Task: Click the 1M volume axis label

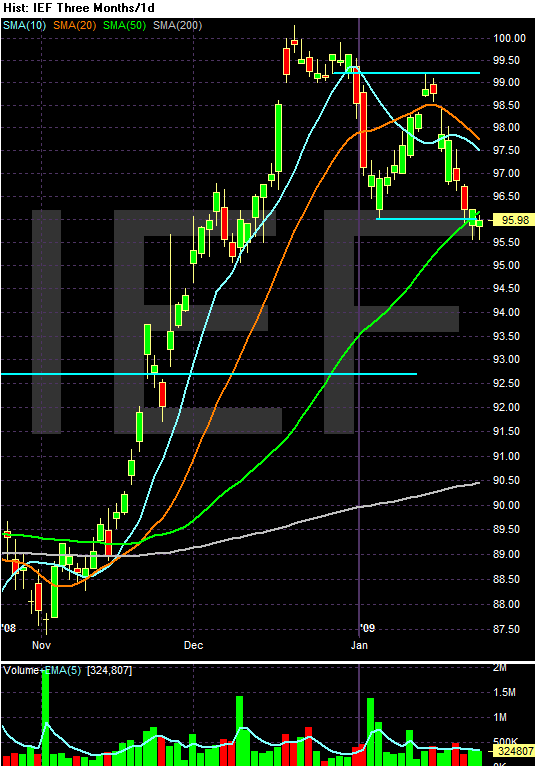Action: click(500, 717)
